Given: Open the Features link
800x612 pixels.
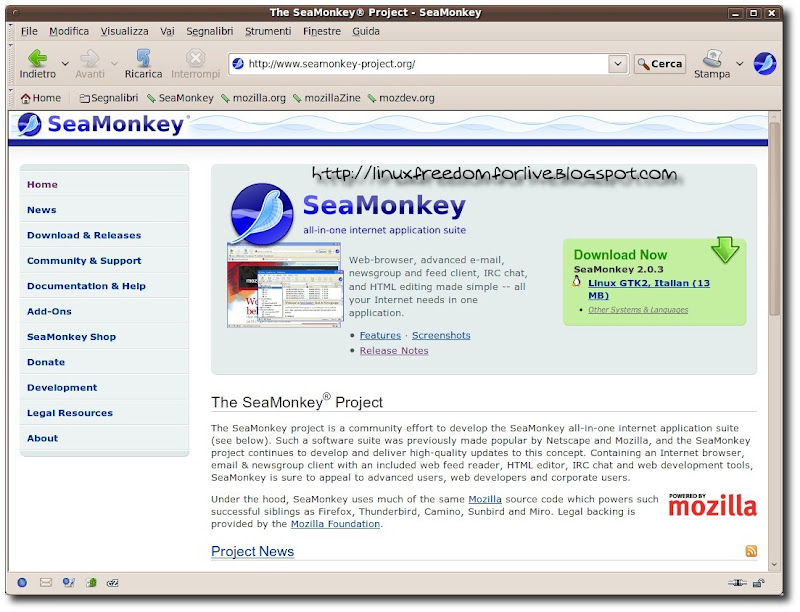Looking at the screenshot, I should pyautogui.click(x=380, y=335).
